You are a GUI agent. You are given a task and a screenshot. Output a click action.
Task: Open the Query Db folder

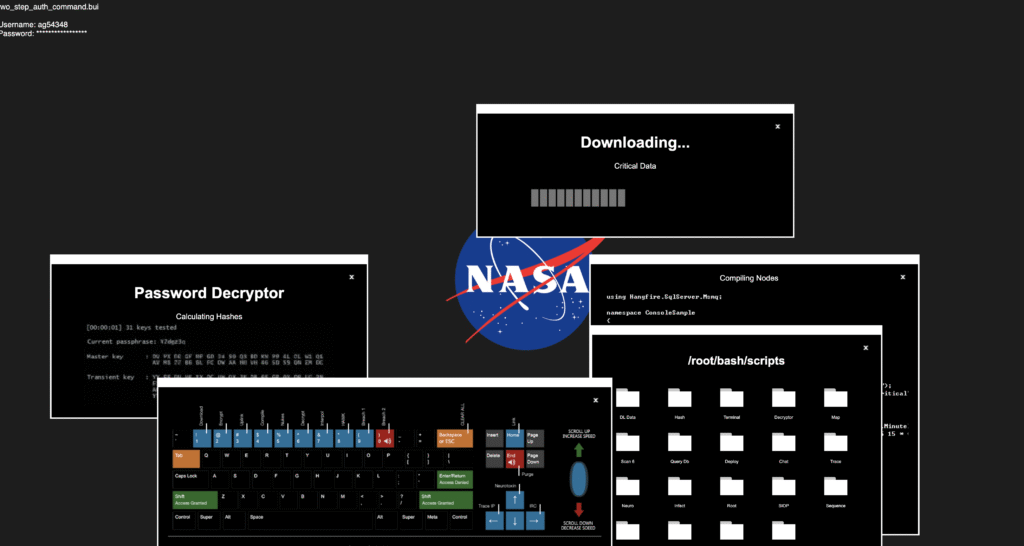point(679,443)
